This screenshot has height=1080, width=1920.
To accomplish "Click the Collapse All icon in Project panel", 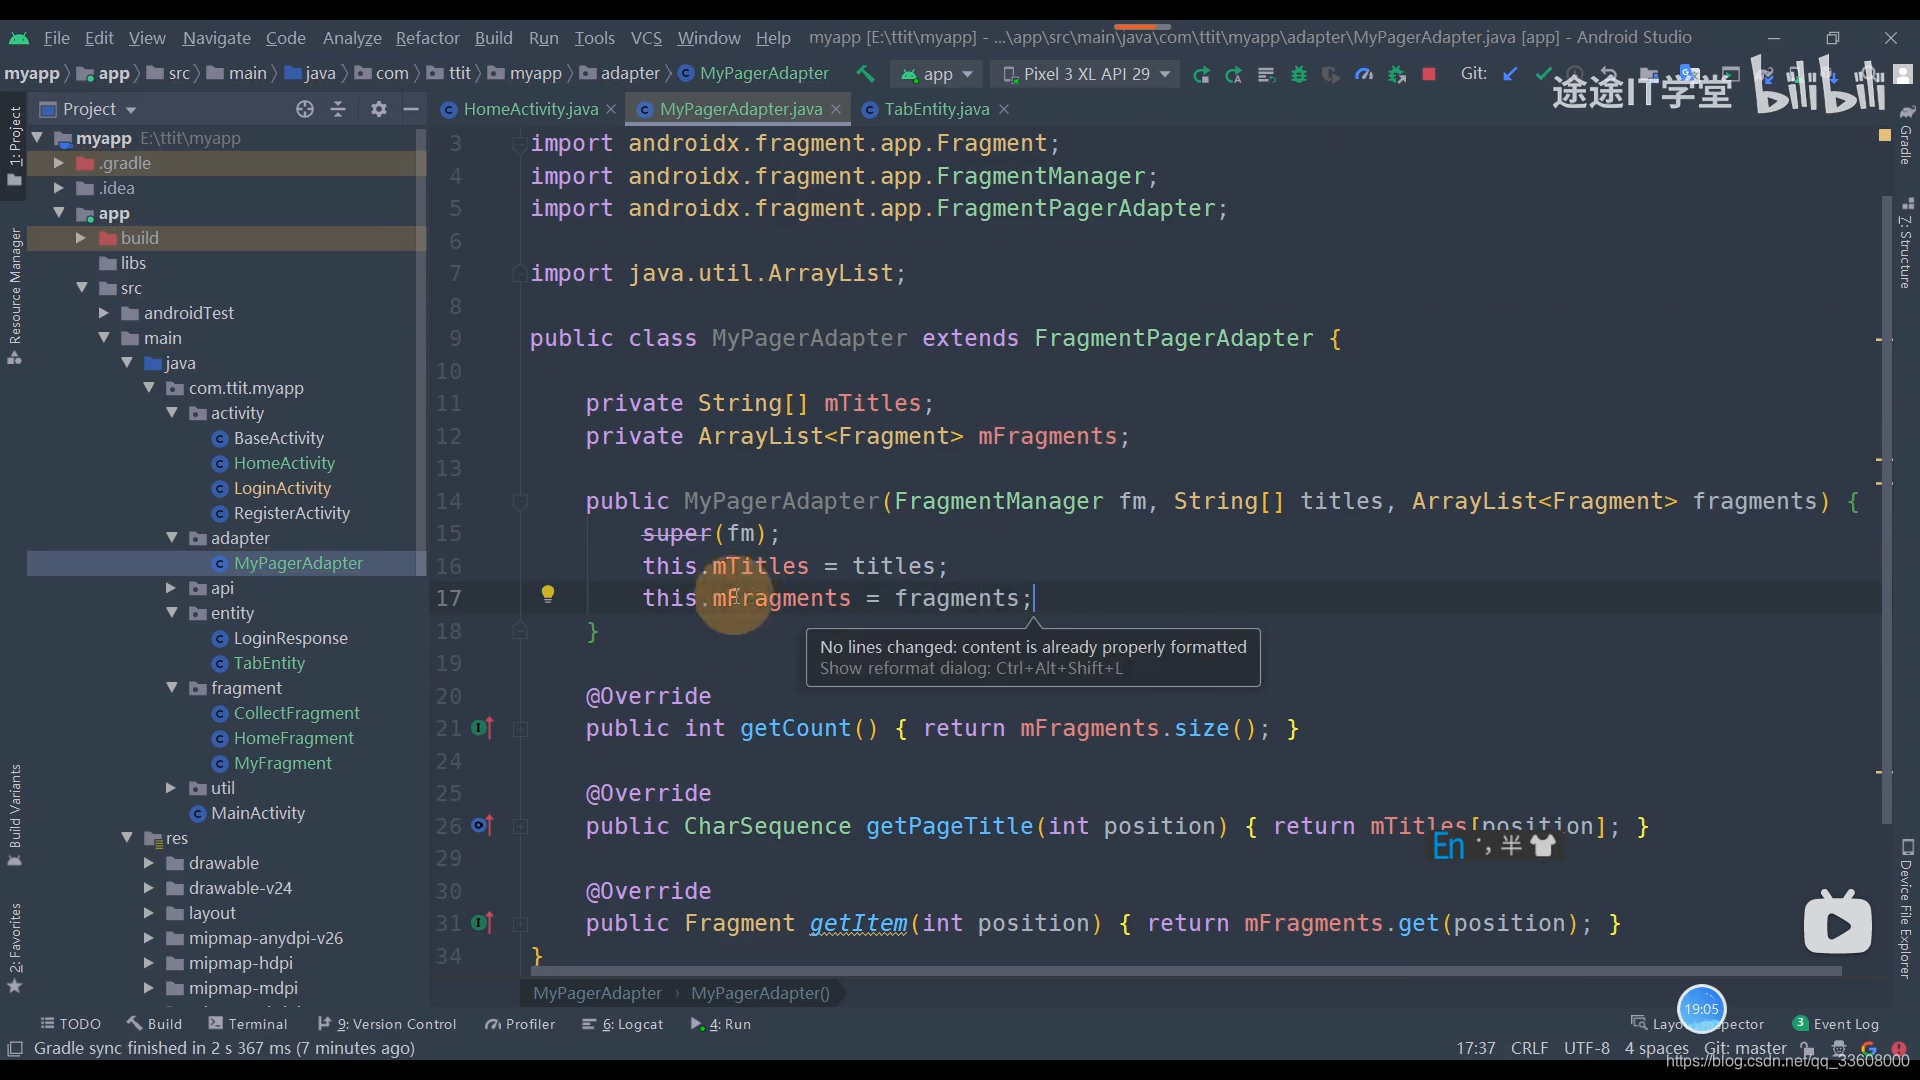I will tap(338, 109).
